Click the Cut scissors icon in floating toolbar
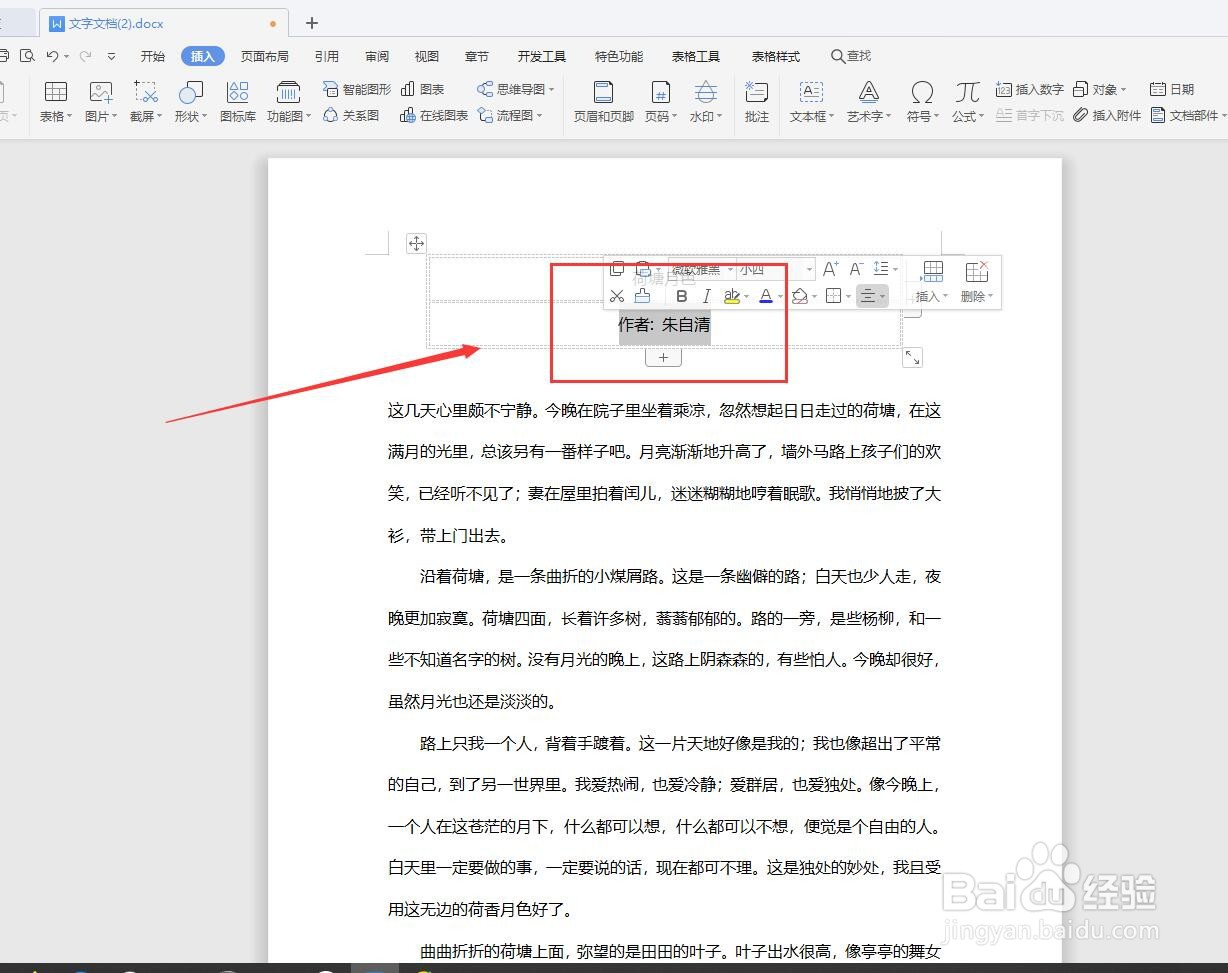The width and height of the screenshot is (1228, 973). click(x=617, y=296)
